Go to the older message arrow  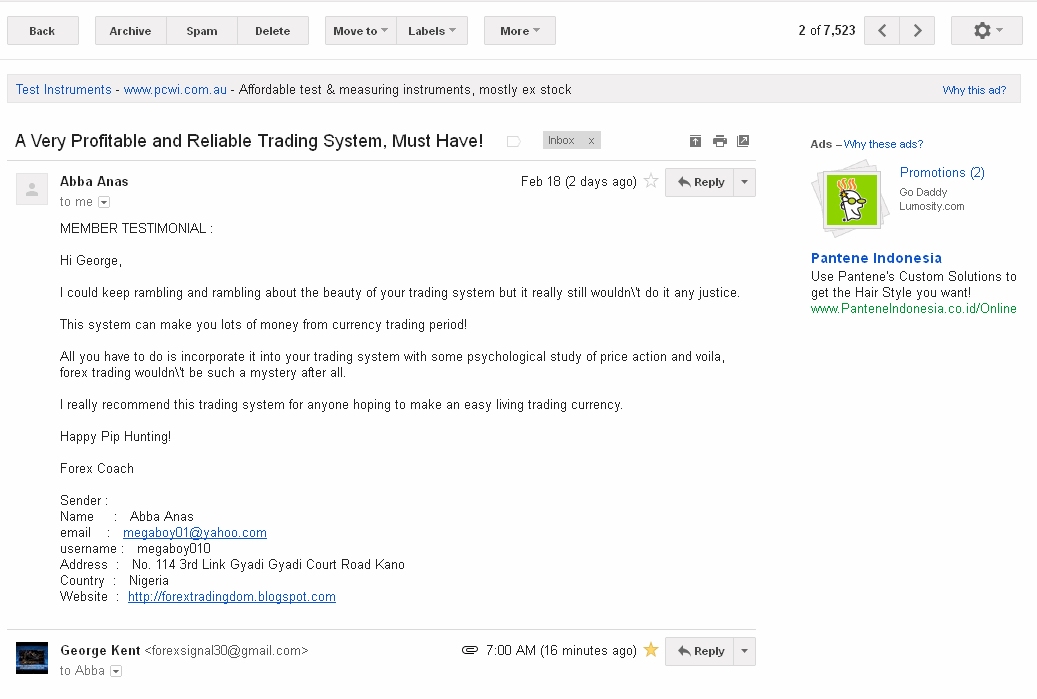click(917, 30)
